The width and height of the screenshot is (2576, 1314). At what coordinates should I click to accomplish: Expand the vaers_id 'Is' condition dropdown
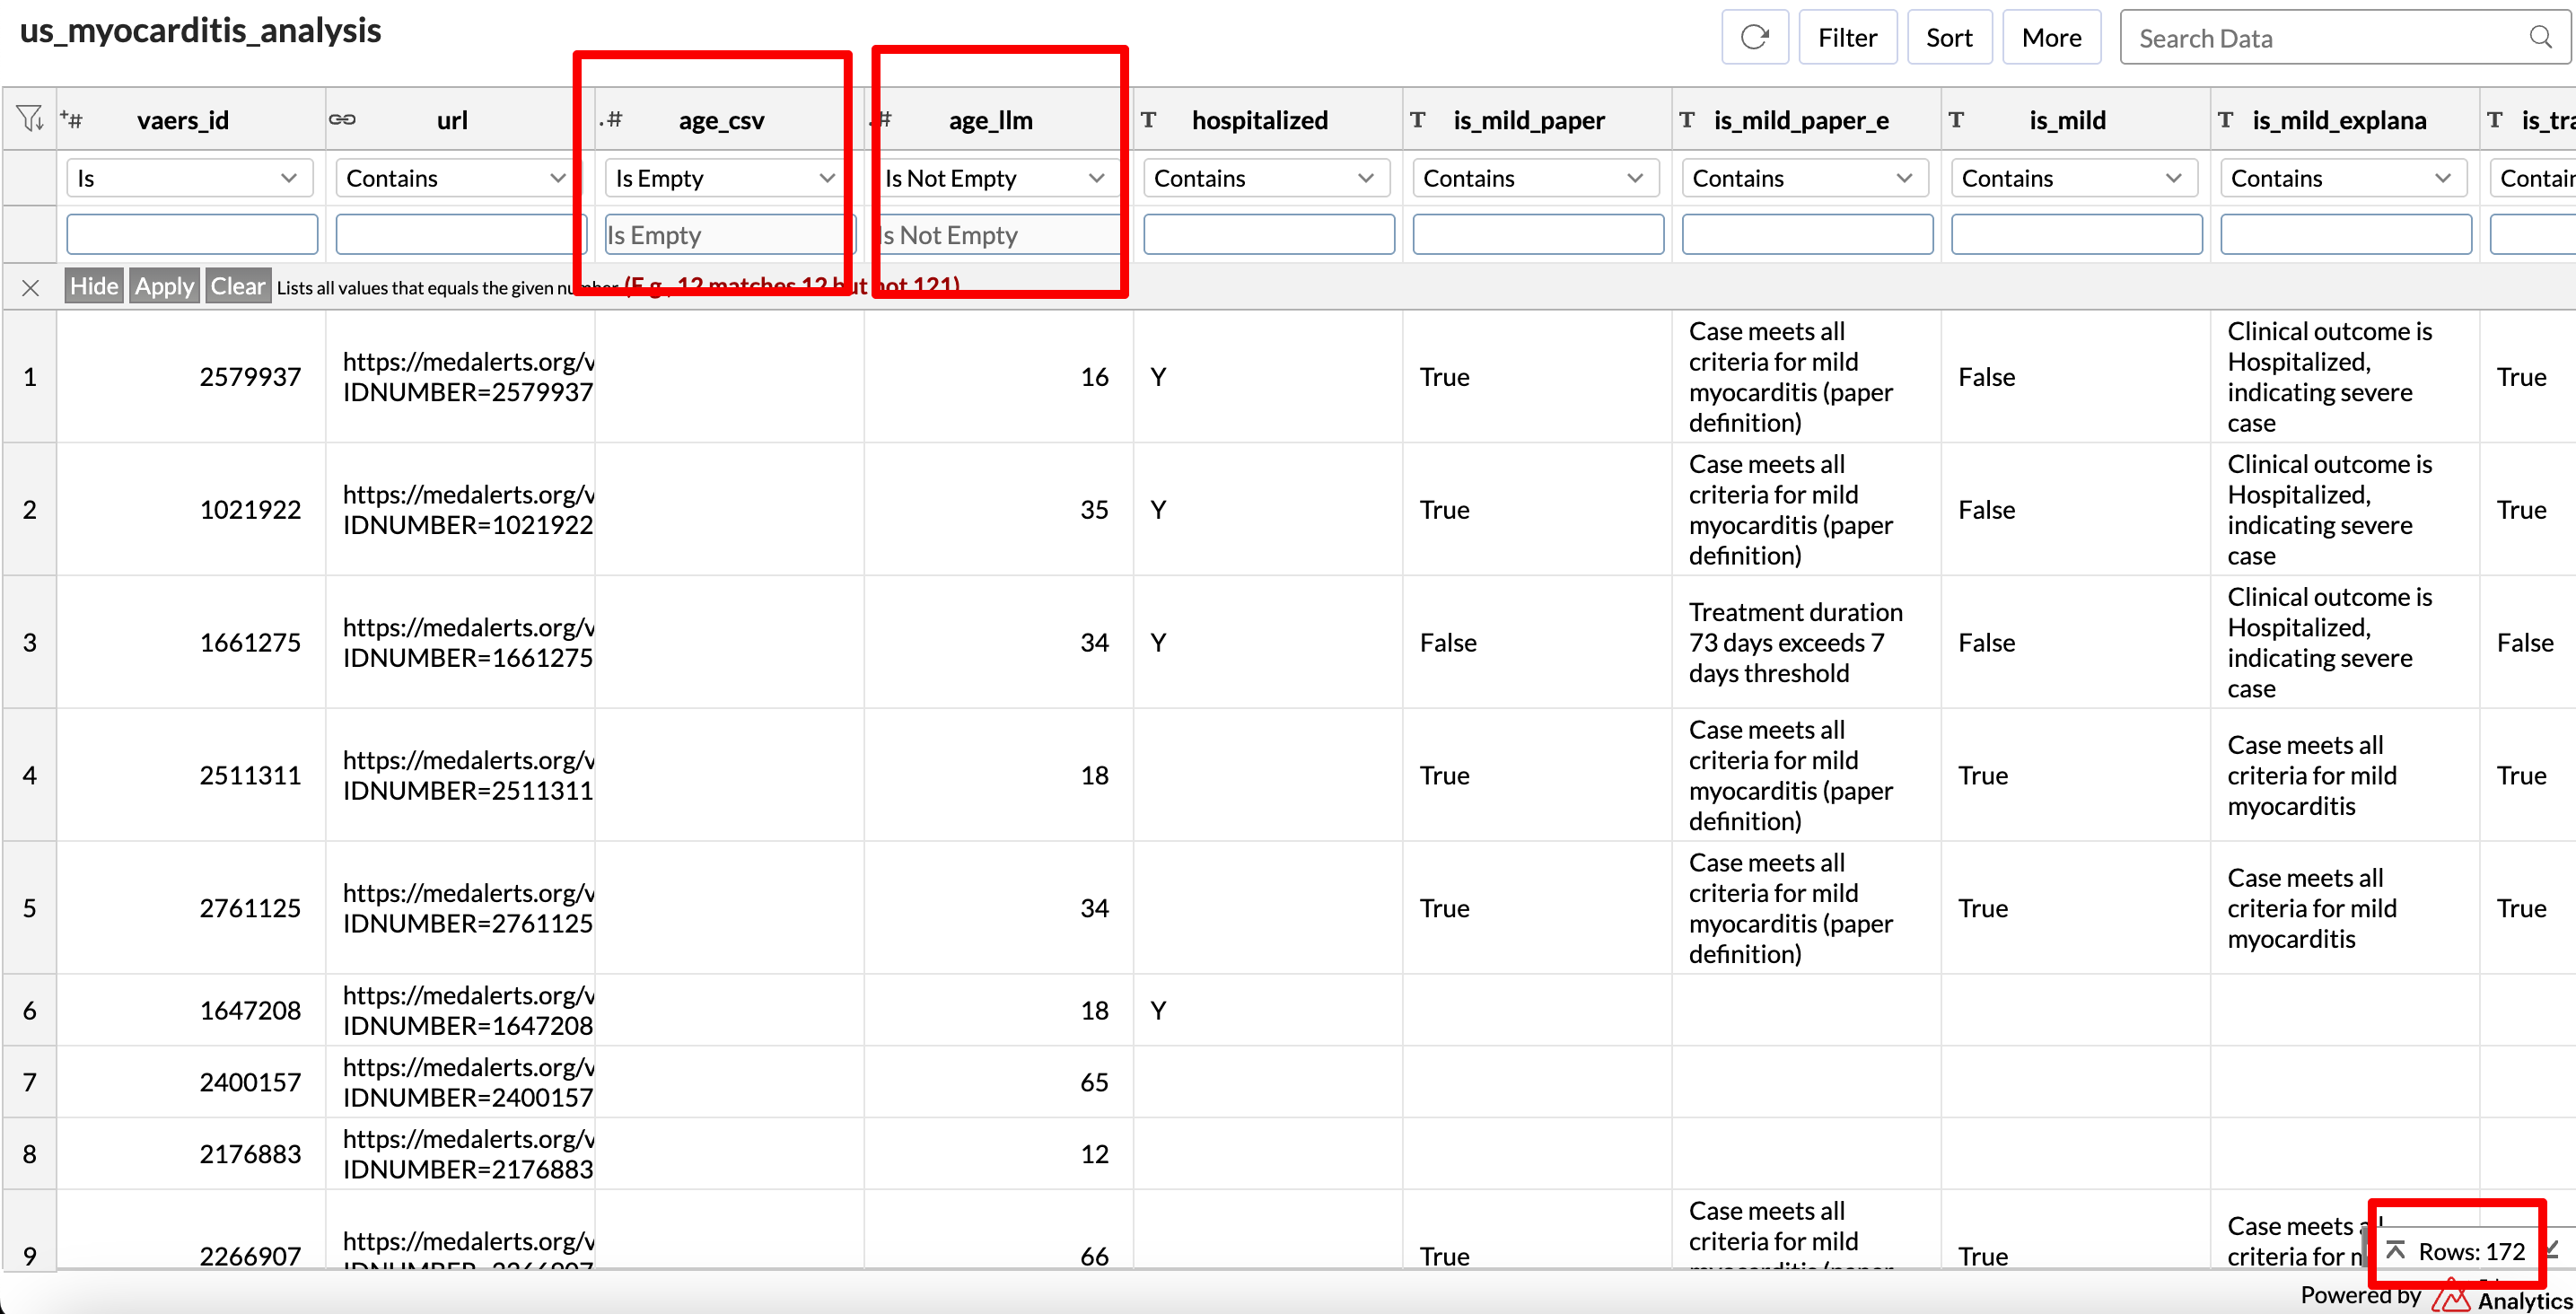coord(189,178)
